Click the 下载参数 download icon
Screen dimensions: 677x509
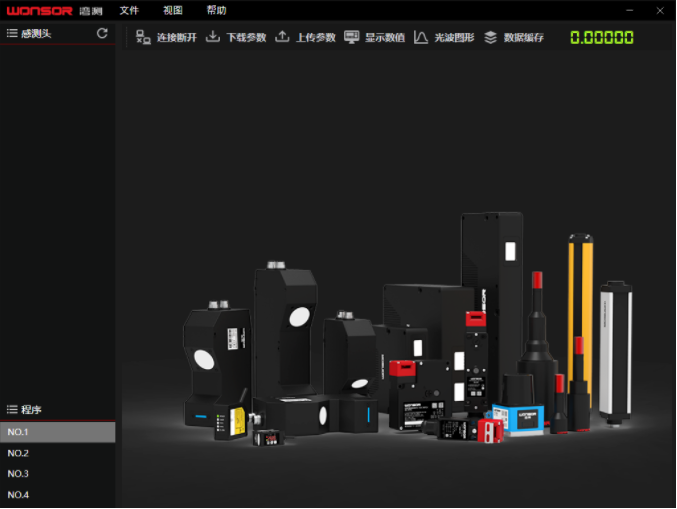click(212, 37)
